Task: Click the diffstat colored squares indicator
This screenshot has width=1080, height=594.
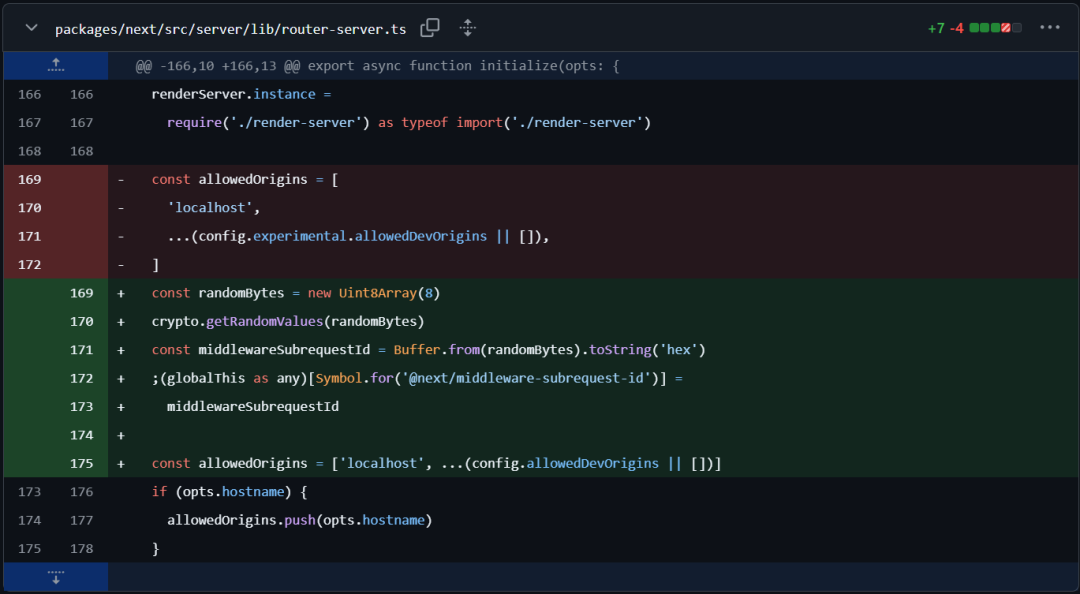Action: click(x=996, y=28)
